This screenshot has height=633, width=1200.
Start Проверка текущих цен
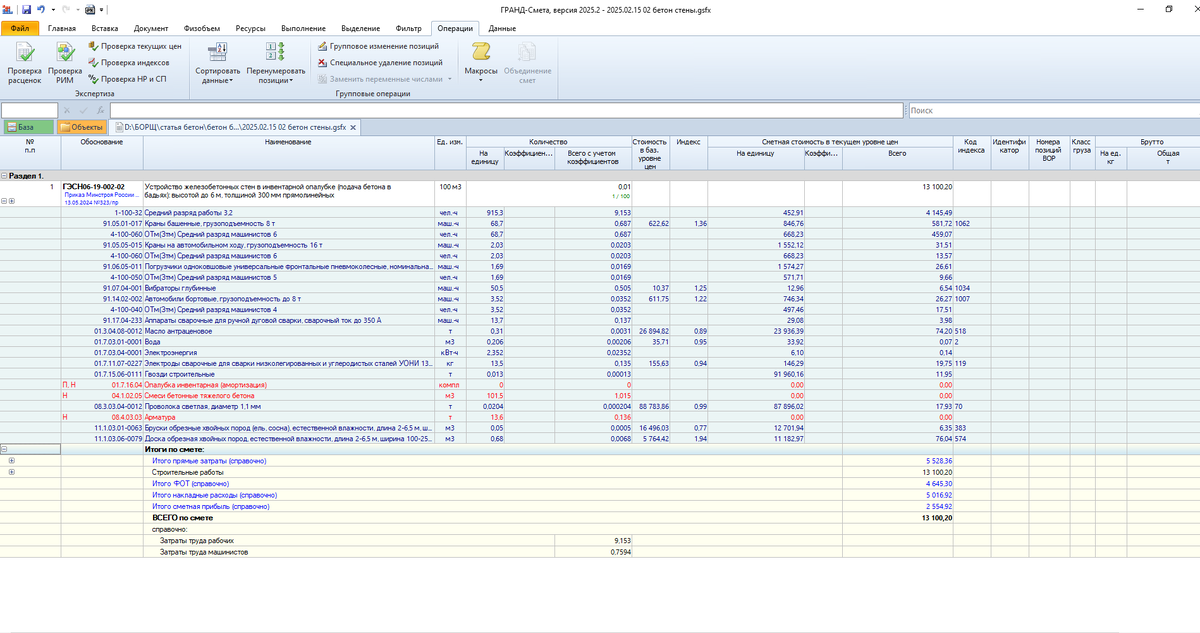(x=135, y=46)
